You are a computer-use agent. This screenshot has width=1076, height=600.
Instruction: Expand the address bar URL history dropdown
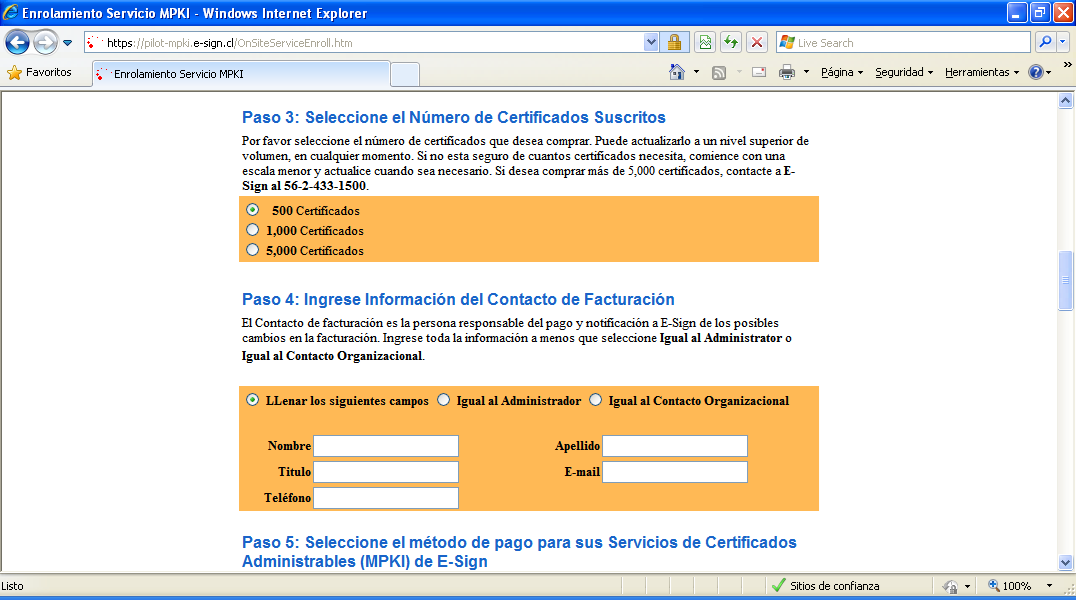(x=652, y=43)
